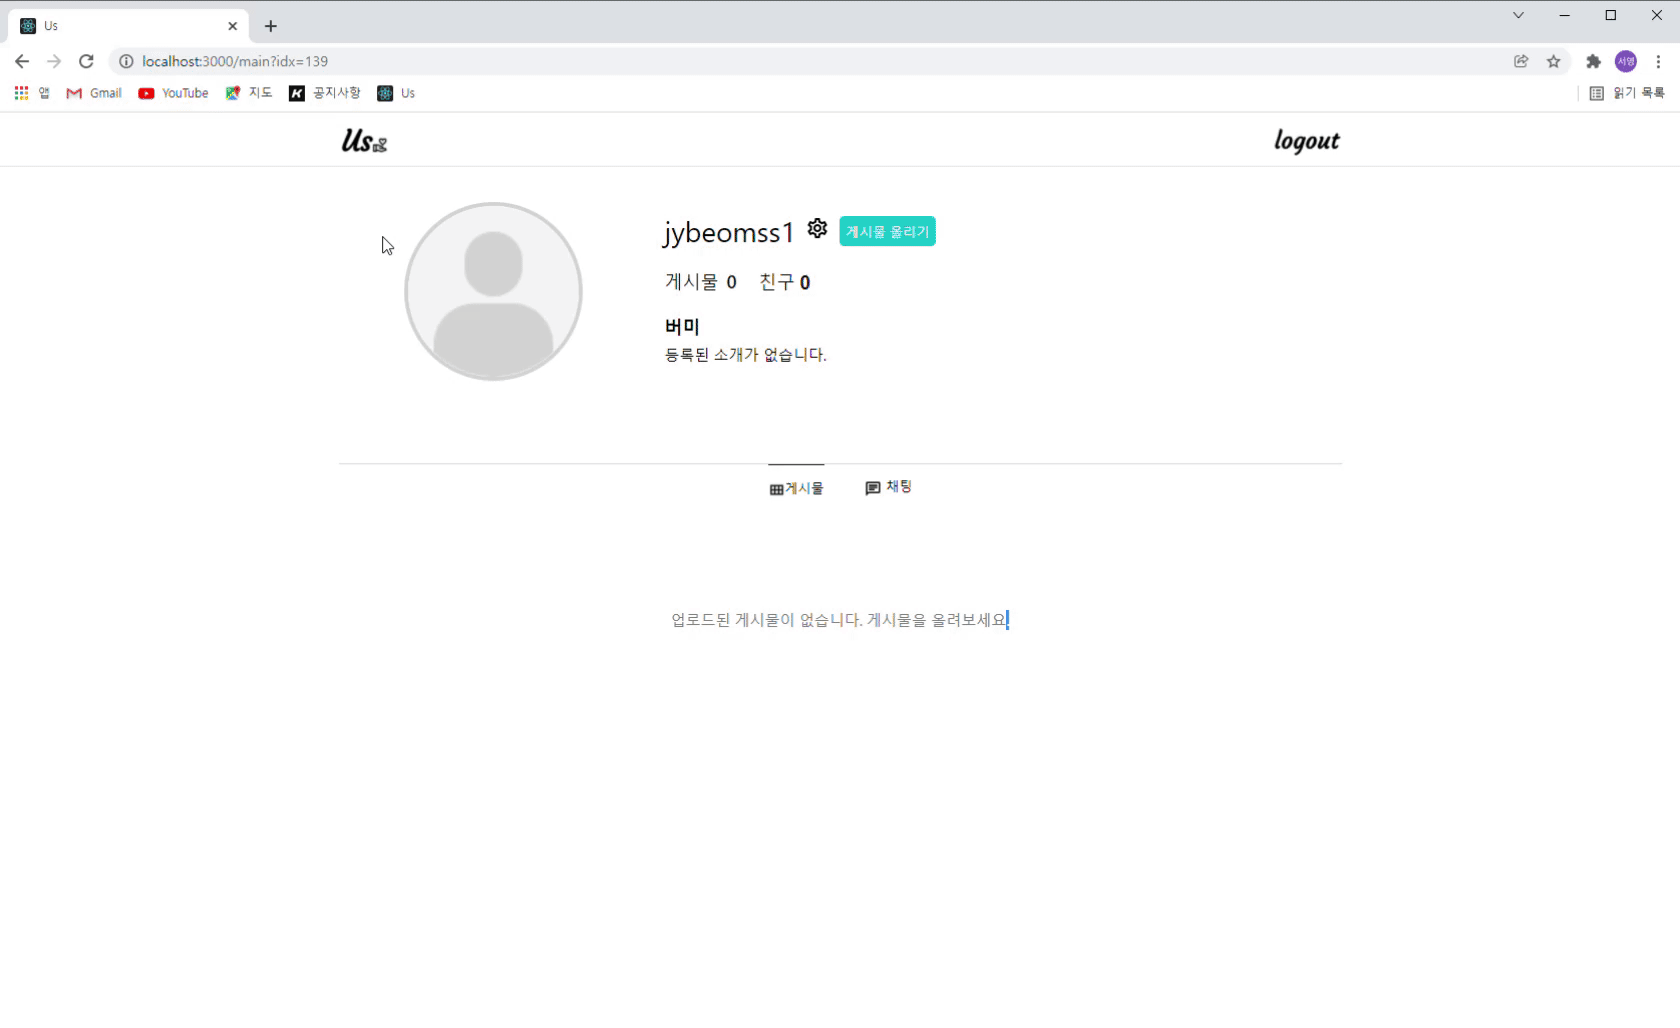This screenshot has width=1680, height=1028.
Task: Click the jybeomss1 username heading
Action: coord(728,232)
